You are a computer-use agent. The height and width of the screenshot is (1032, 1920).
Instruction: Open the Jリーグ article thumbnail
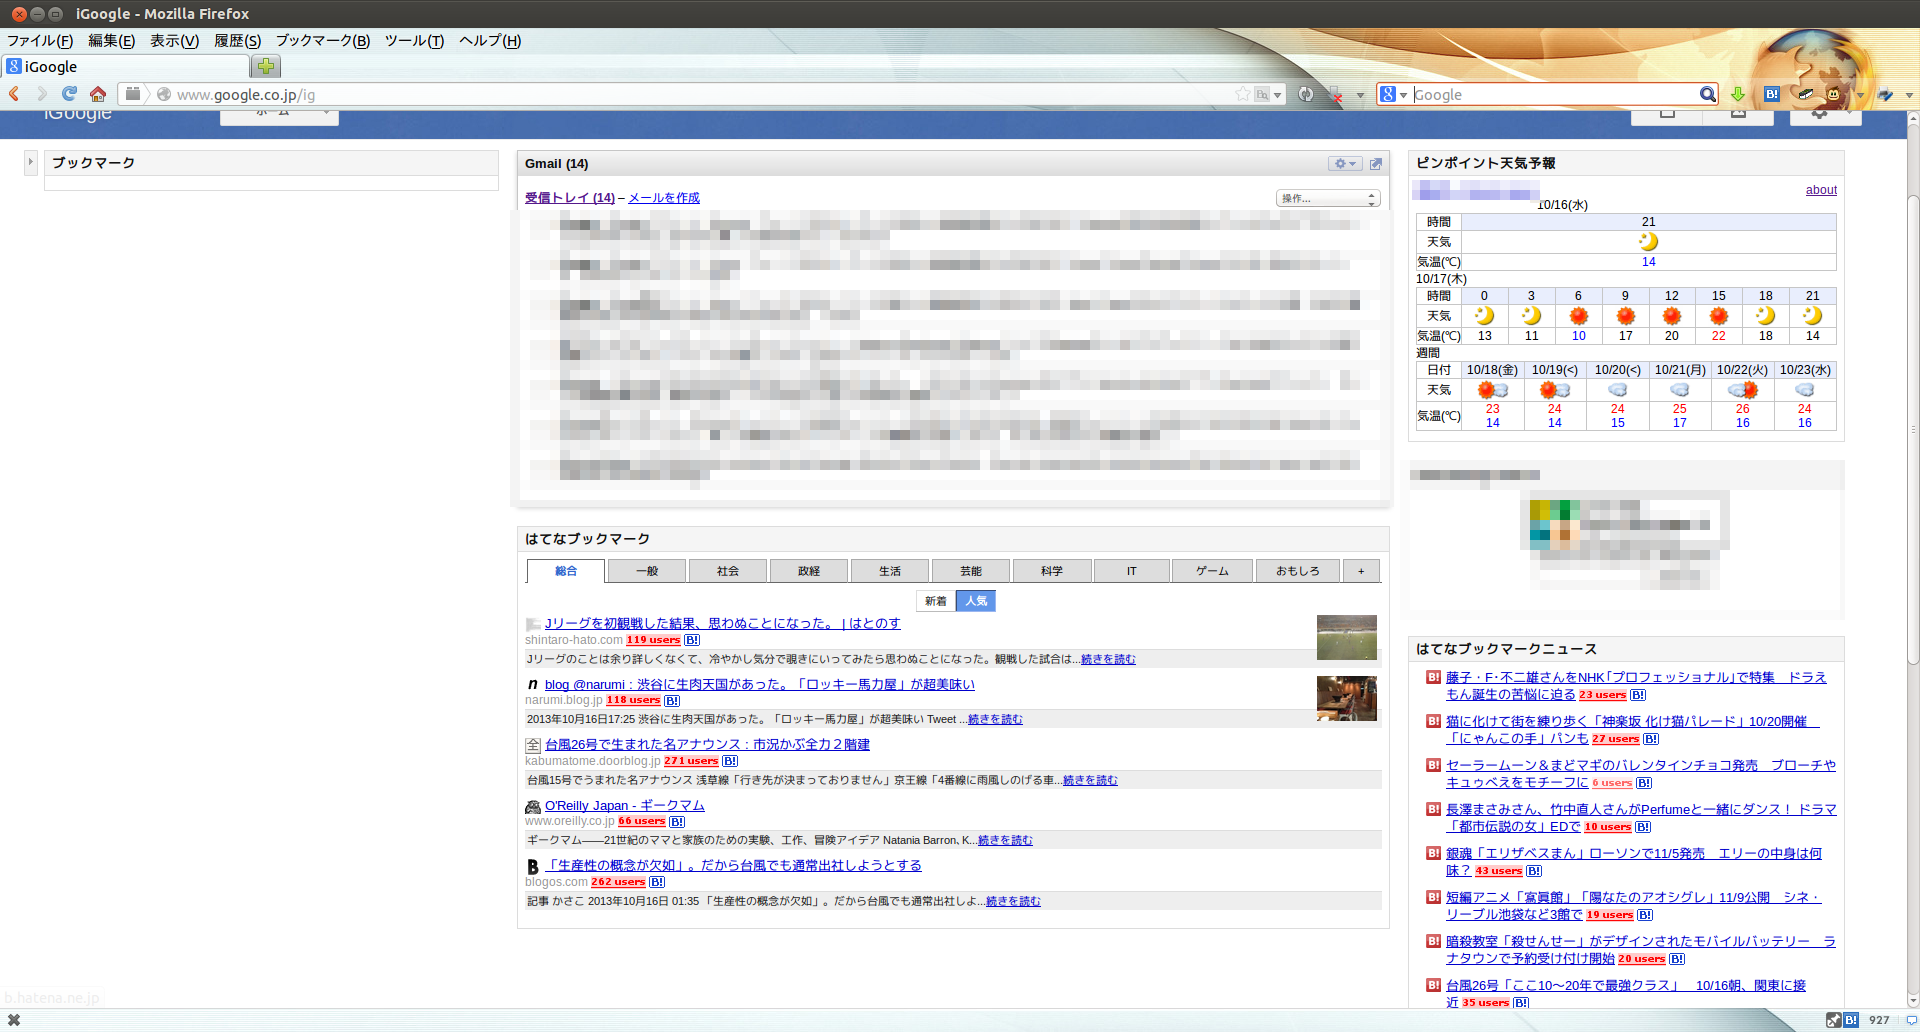[x=1347, y=637]
